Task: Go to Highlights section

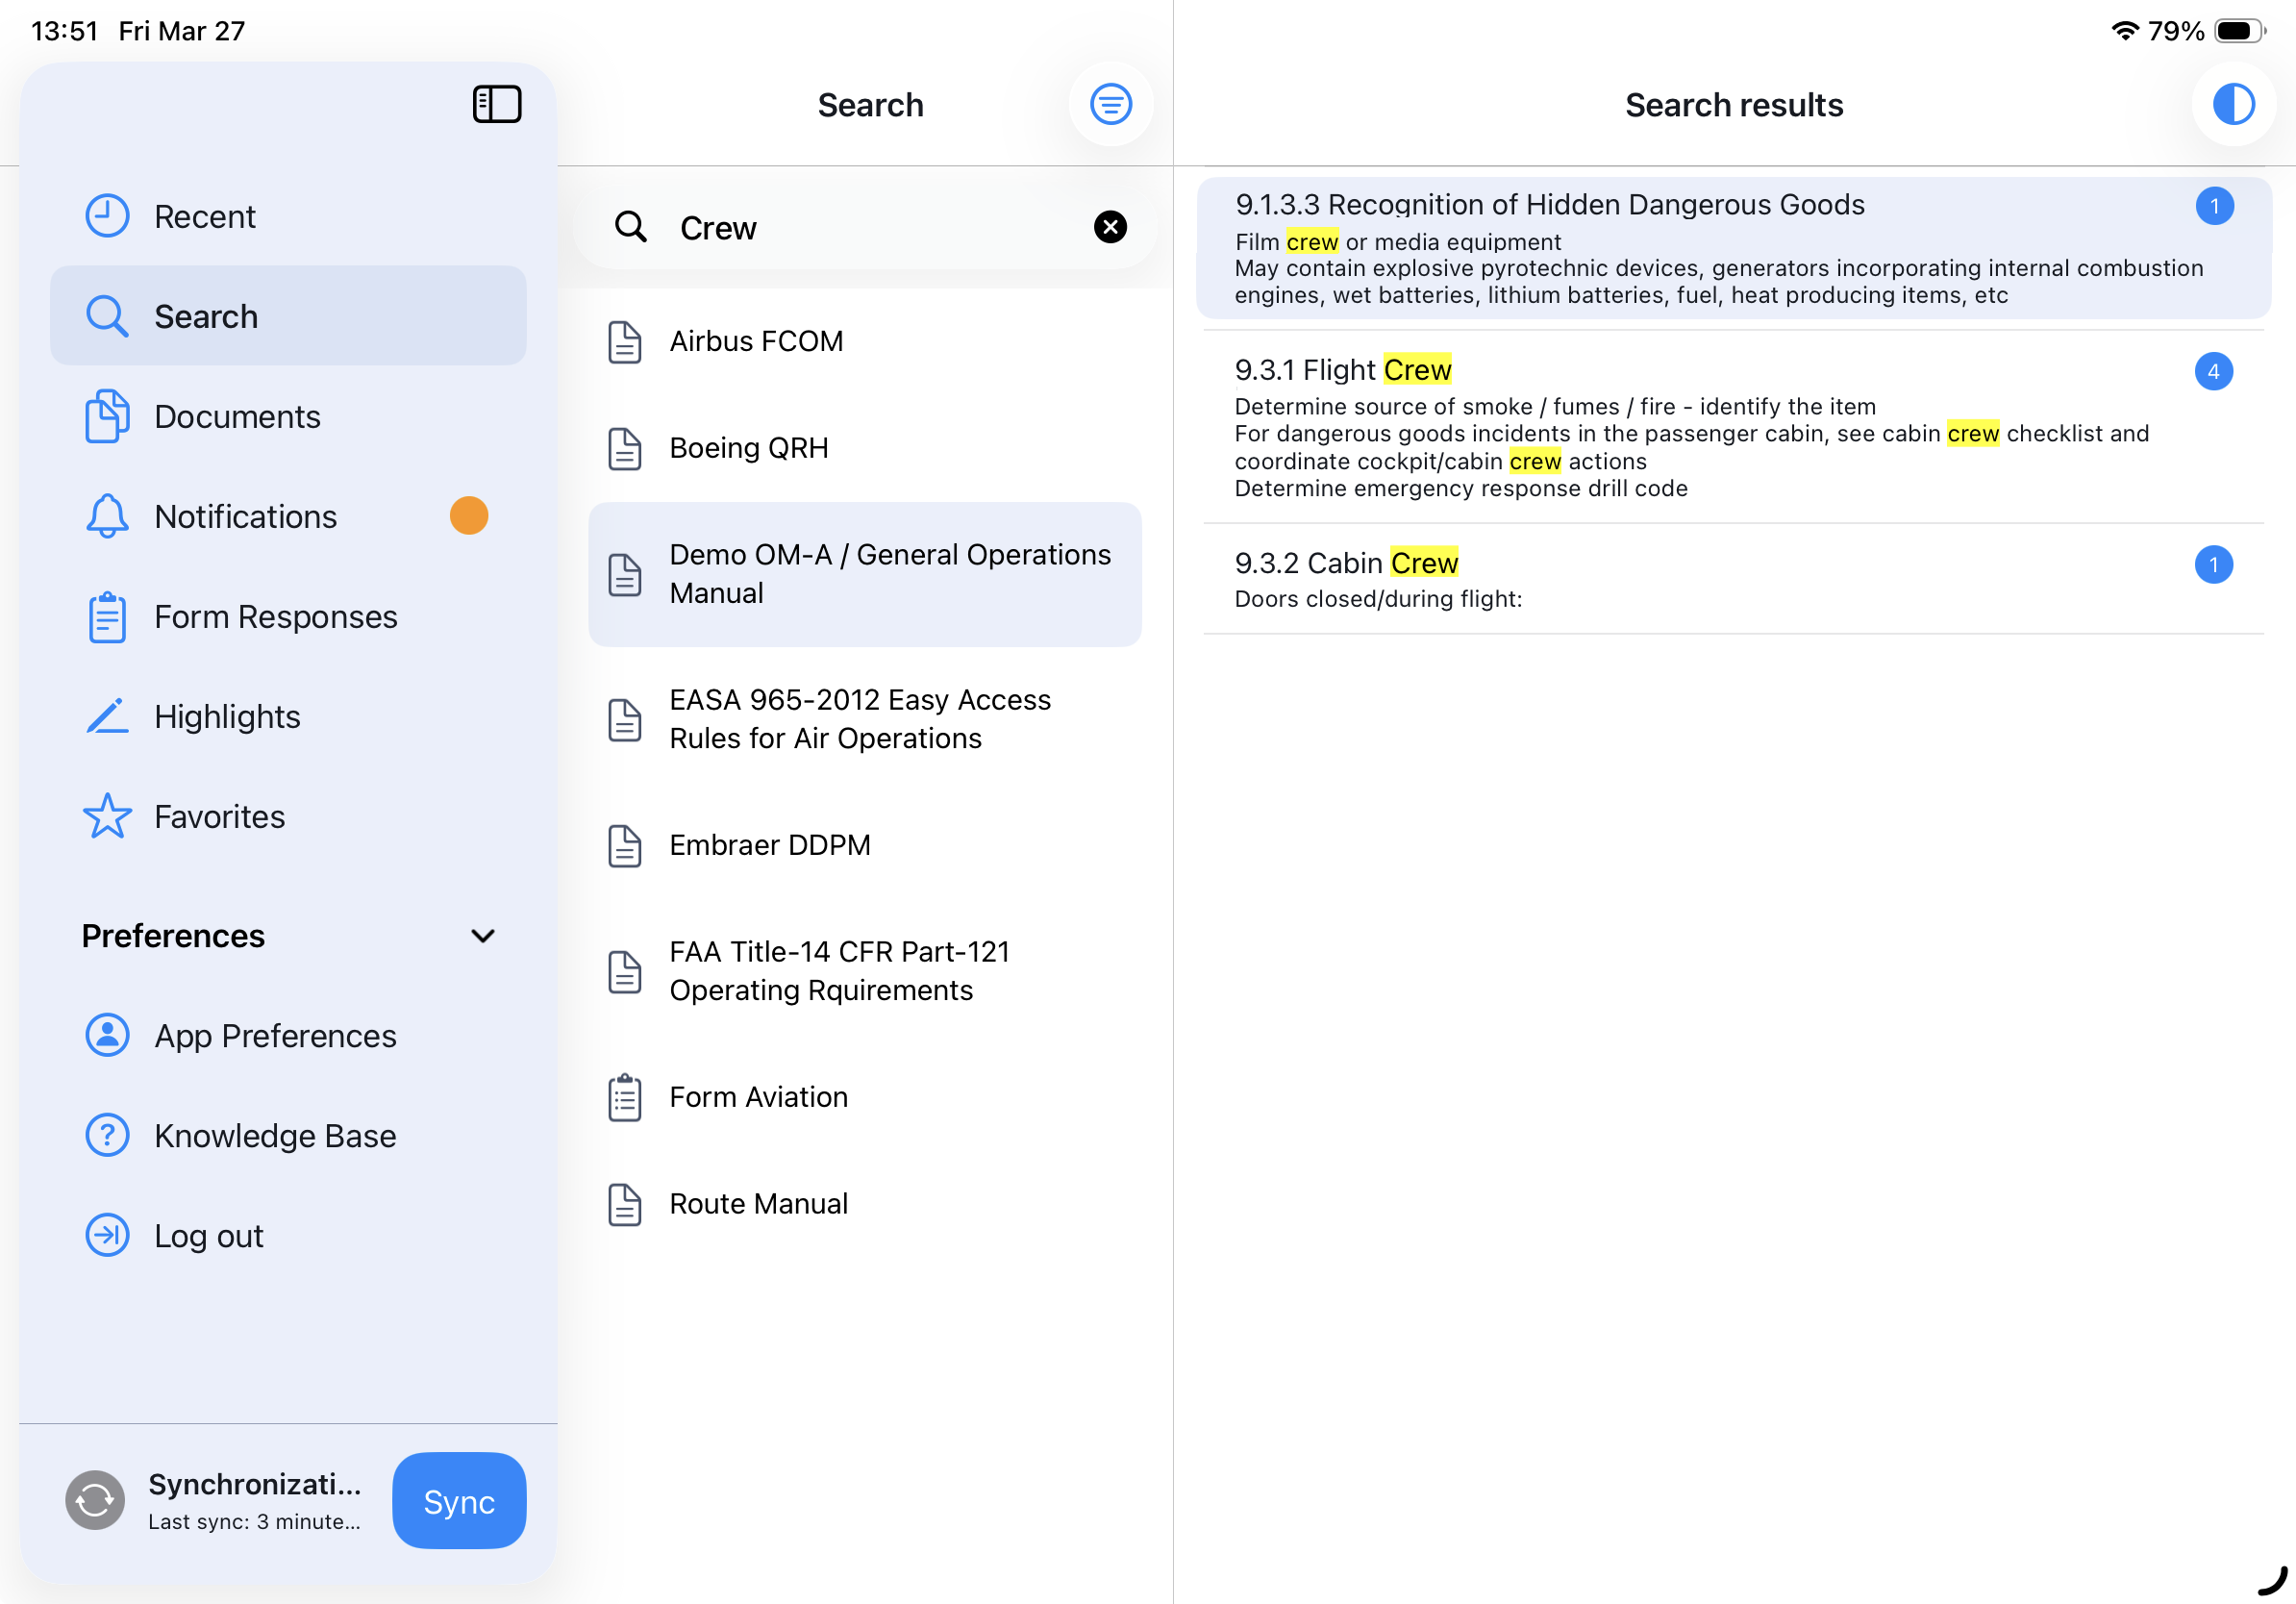Action: tap(227, 716)
